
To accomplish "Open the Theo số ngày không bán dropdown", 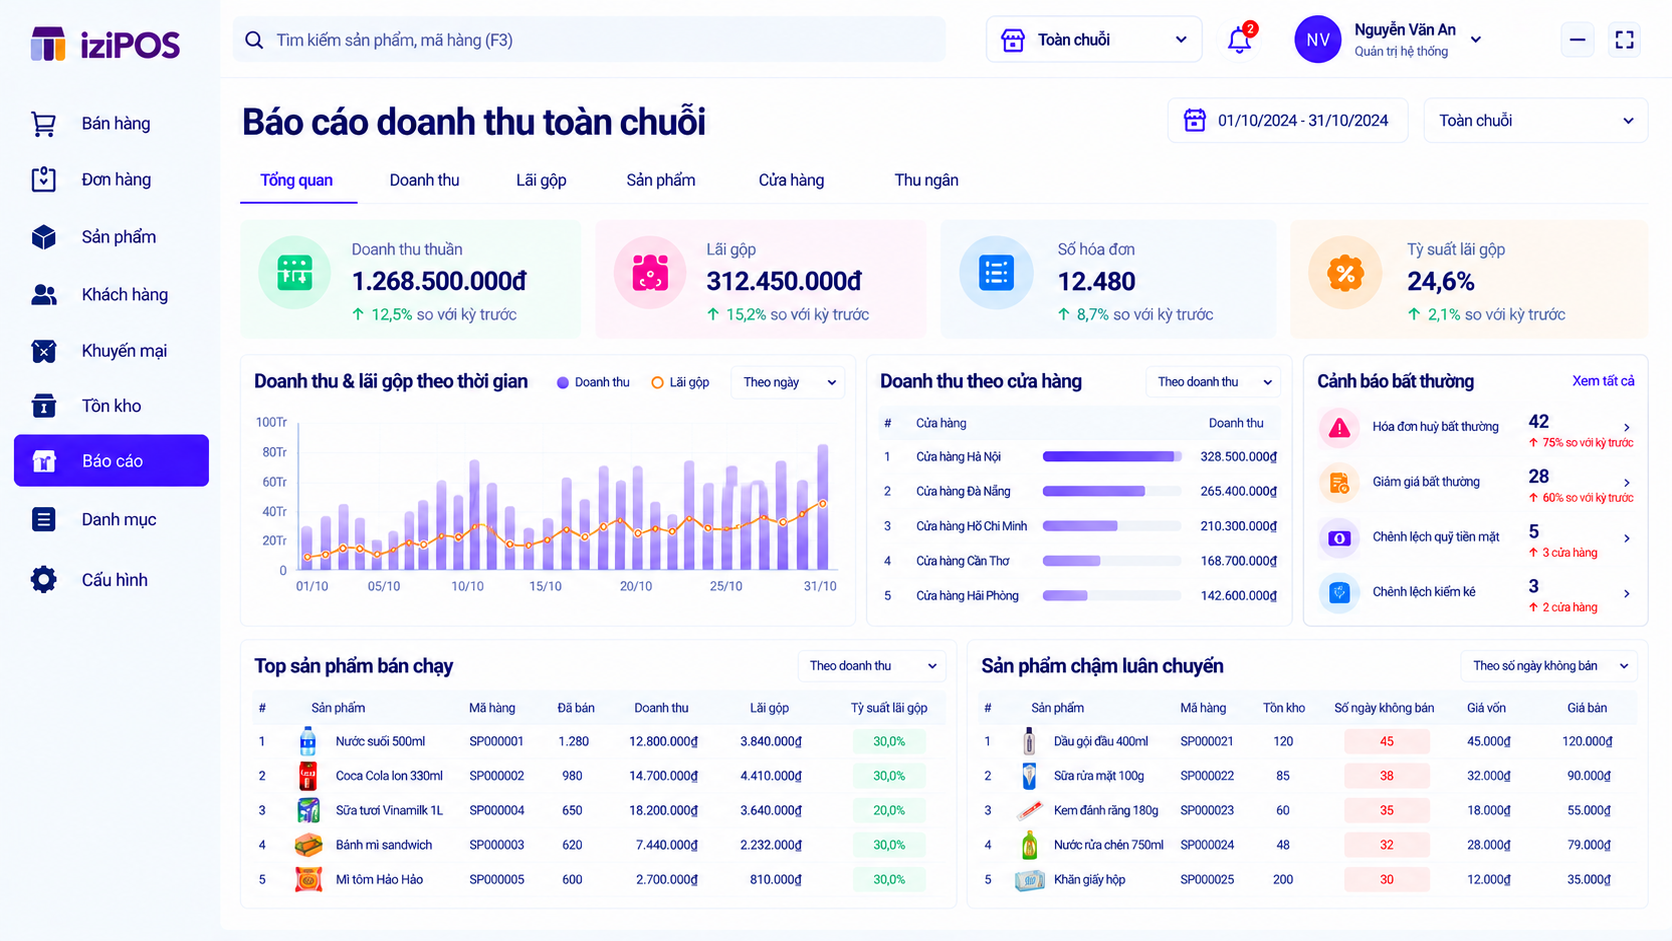I will click(x=1549, y=666).
